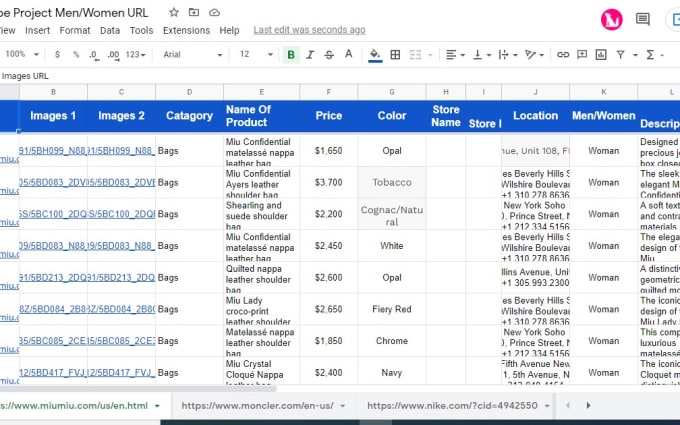
Task: Open comment history icon
Action: point(643,19)
